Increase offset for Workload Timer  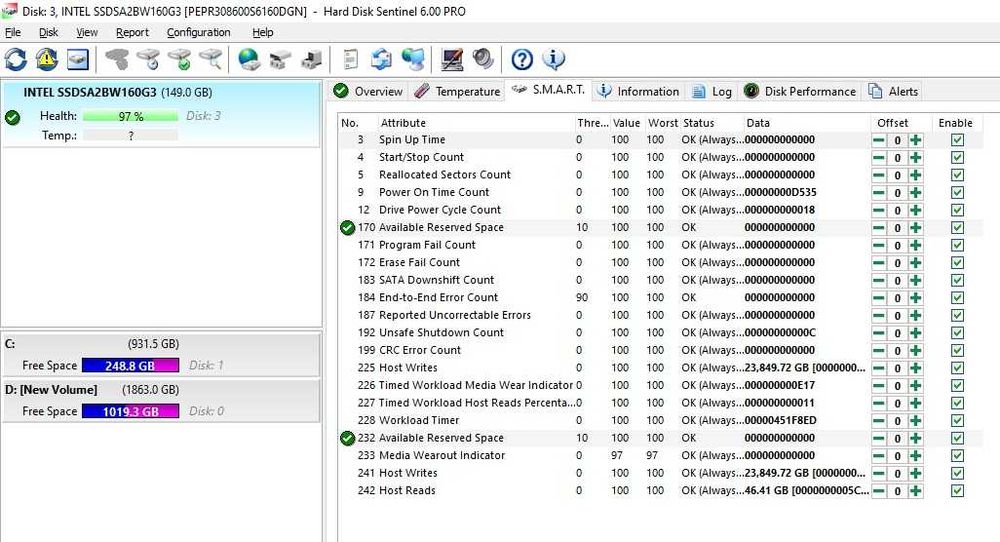coord(916,421)
